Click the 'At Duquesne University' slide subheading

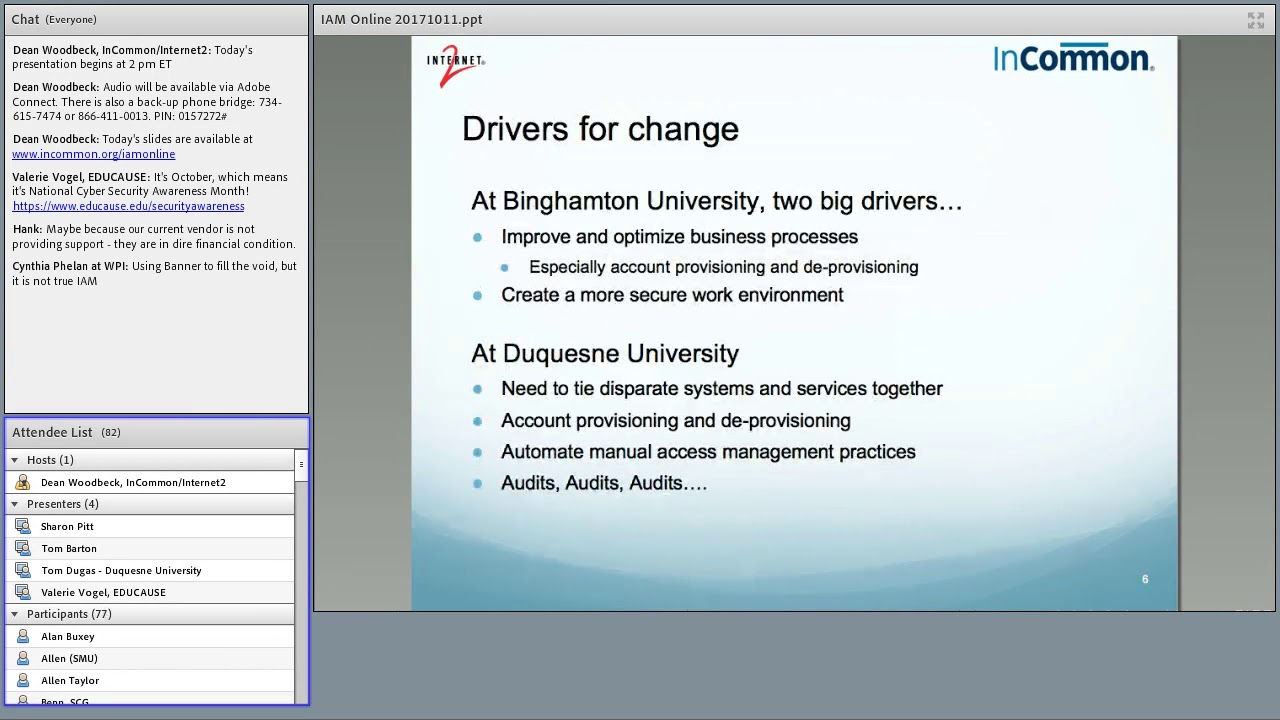click(605, 353)
